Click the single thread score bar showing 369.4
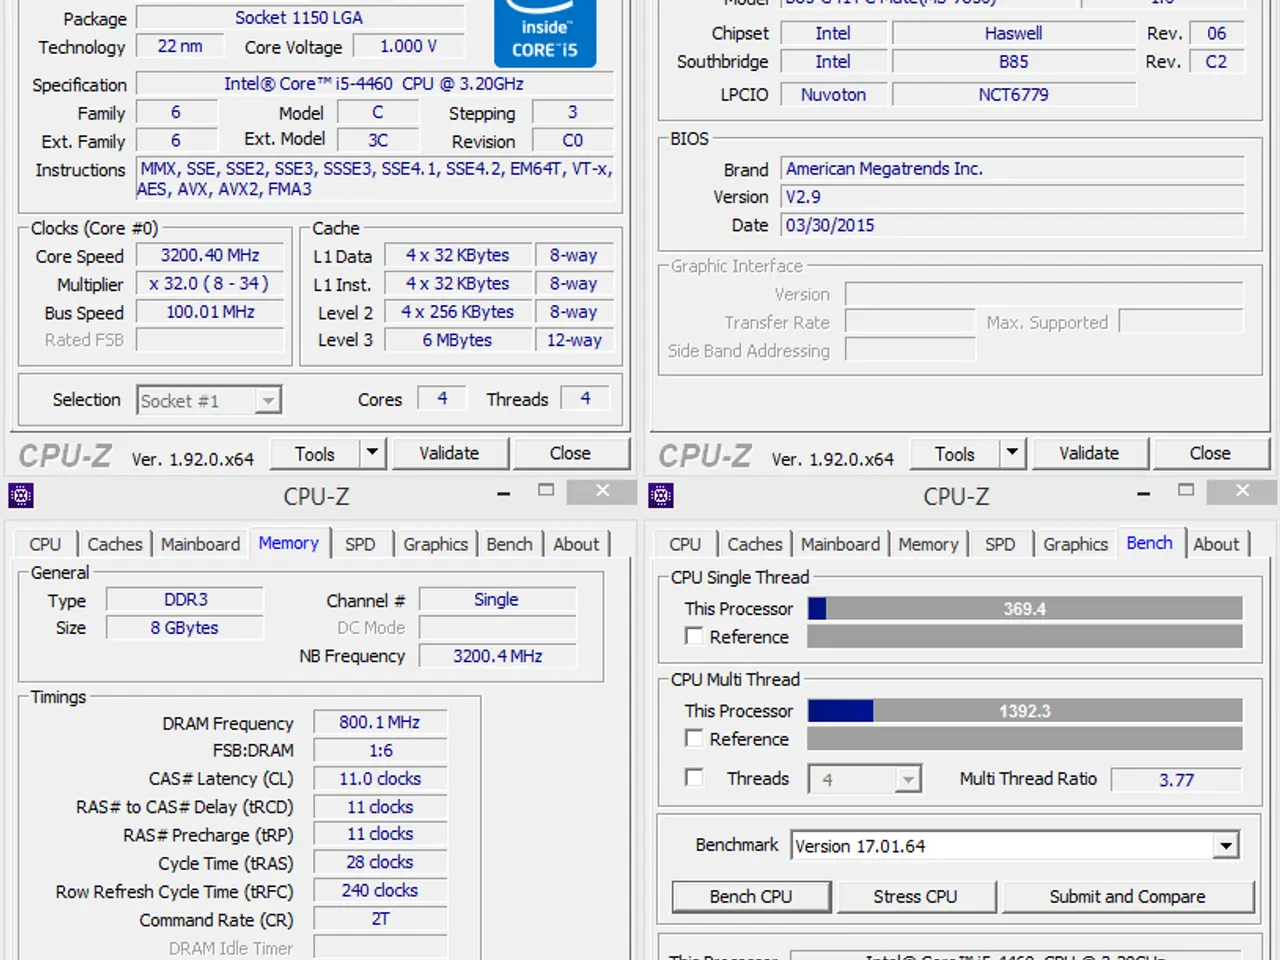This screenshot has width=1280, height=960. pyautogui.click(x=1025, y=608)
